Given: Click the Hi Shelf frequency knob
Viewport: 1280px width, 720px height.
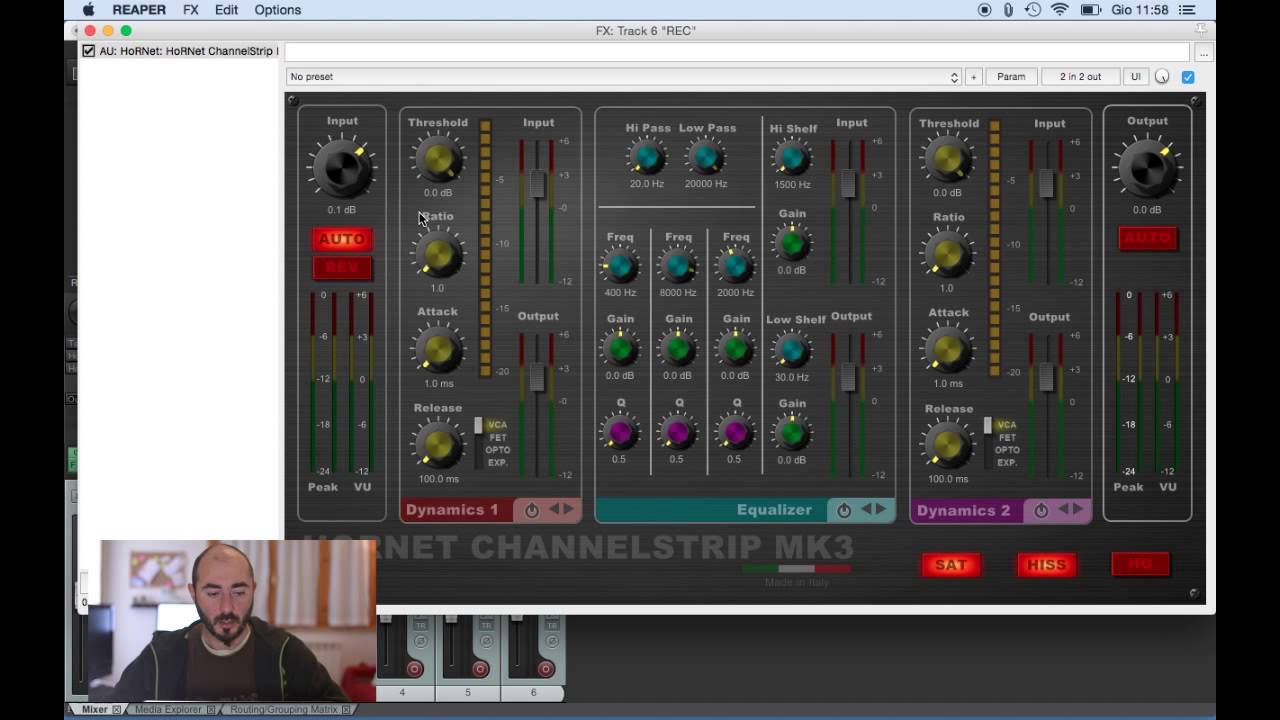Looking at the screenshot, I should click(x=792, y=157).
